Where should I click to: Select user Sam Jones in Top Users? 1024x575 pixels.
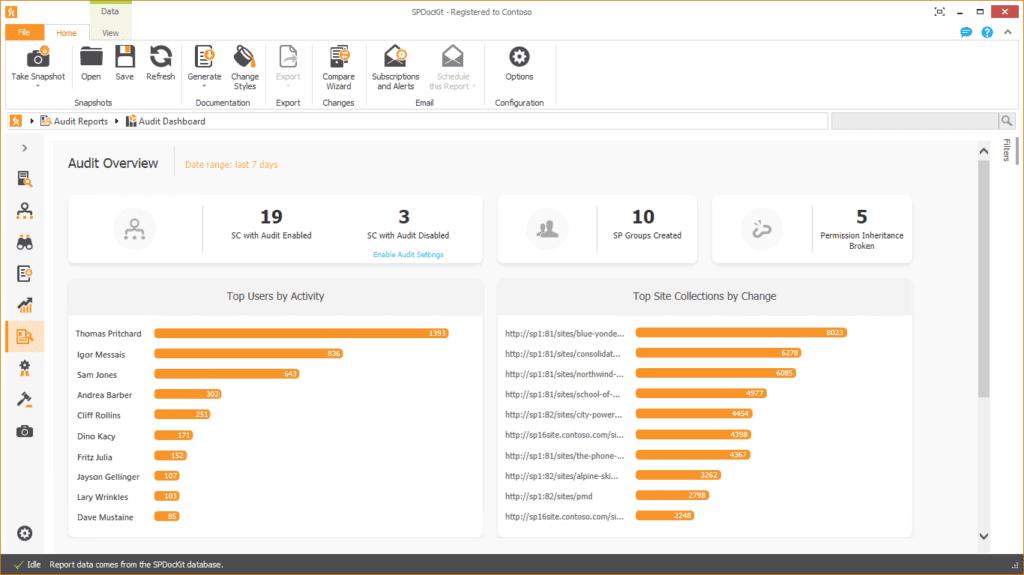(x=97, y=374)
